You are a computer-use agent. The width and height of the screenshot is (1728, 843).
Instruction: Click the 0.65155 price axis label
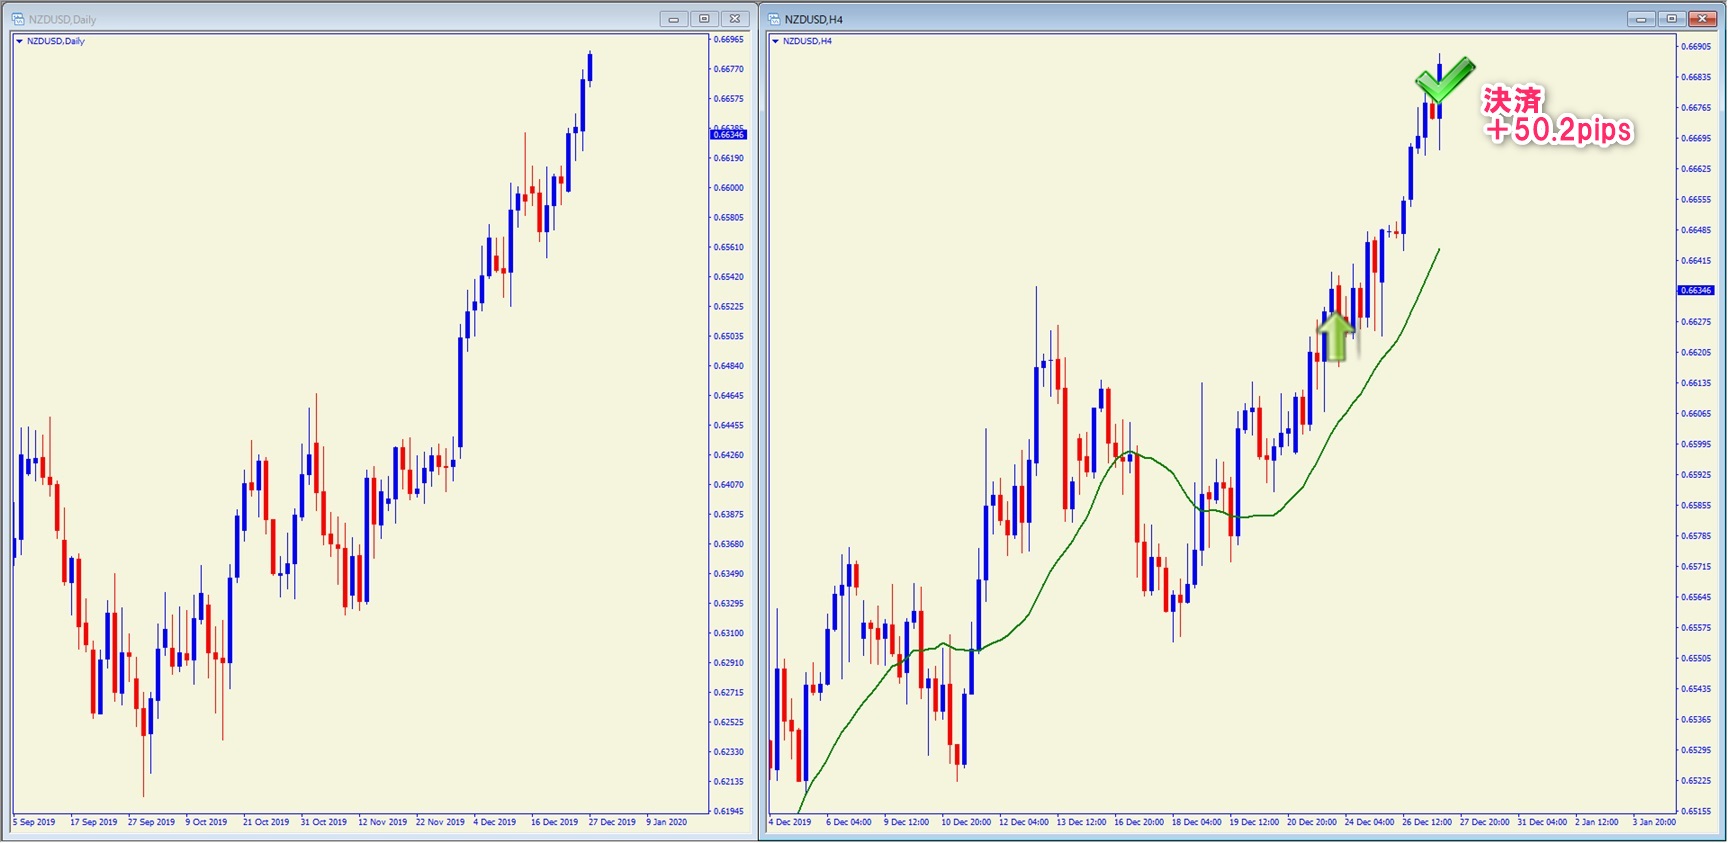(1696, 811)
